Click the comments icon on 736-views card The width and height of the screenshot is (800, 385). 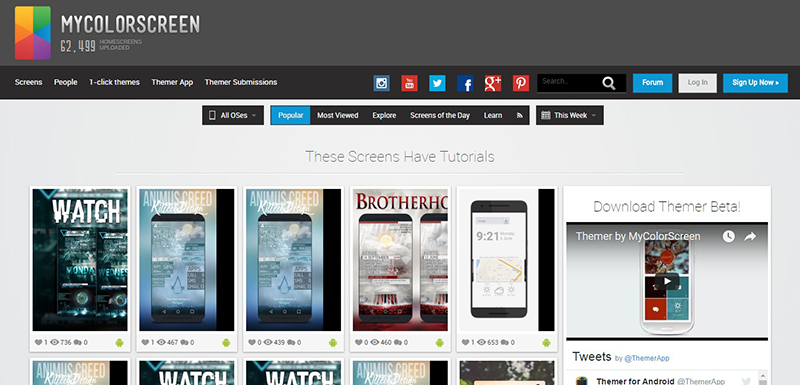[78, 343]
